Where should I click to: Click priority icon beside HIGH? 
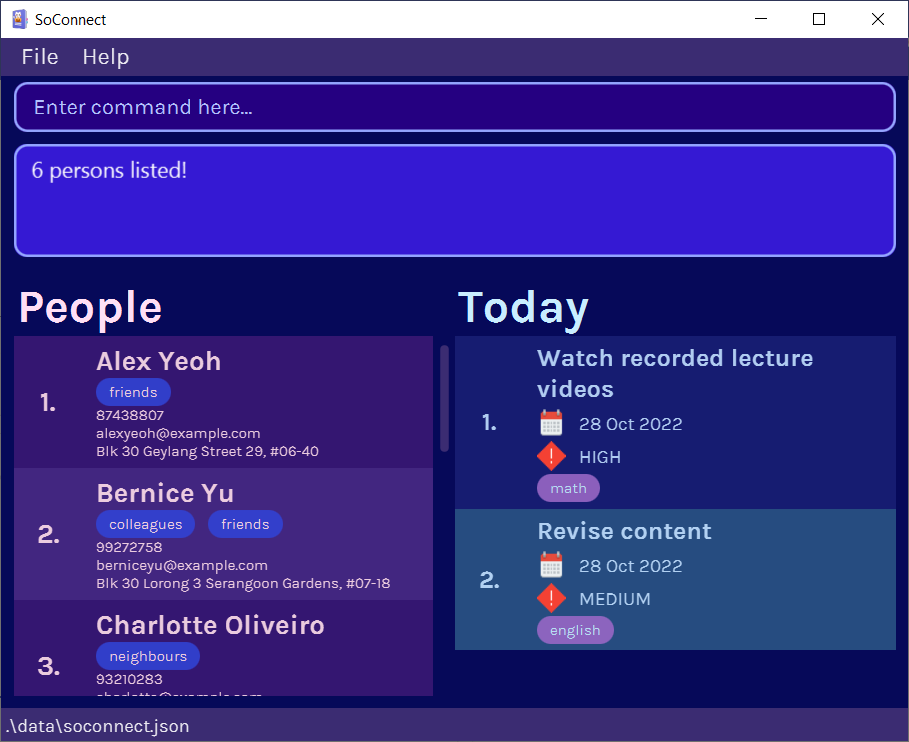pyautogui.click(x=551, y=456)
